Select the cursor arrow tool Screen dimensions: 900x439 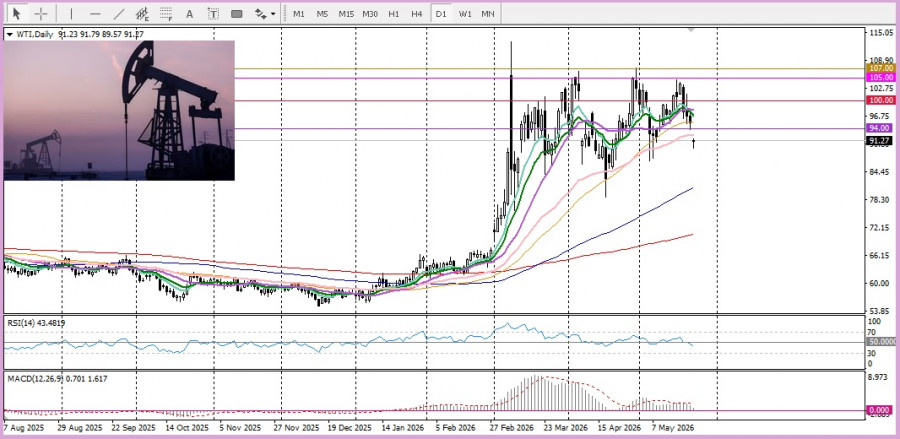tap(17, 13)
